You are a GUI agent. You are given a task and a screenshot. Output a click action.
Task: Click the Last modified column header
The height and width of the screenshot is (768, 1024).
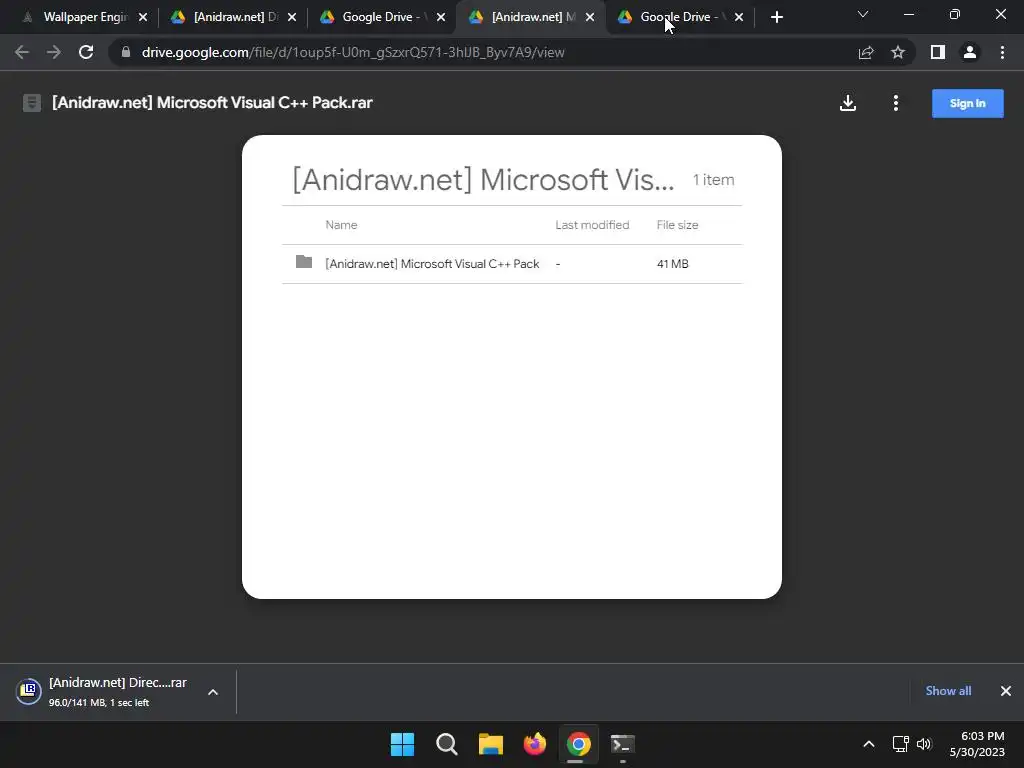click(x=592, y=225)
